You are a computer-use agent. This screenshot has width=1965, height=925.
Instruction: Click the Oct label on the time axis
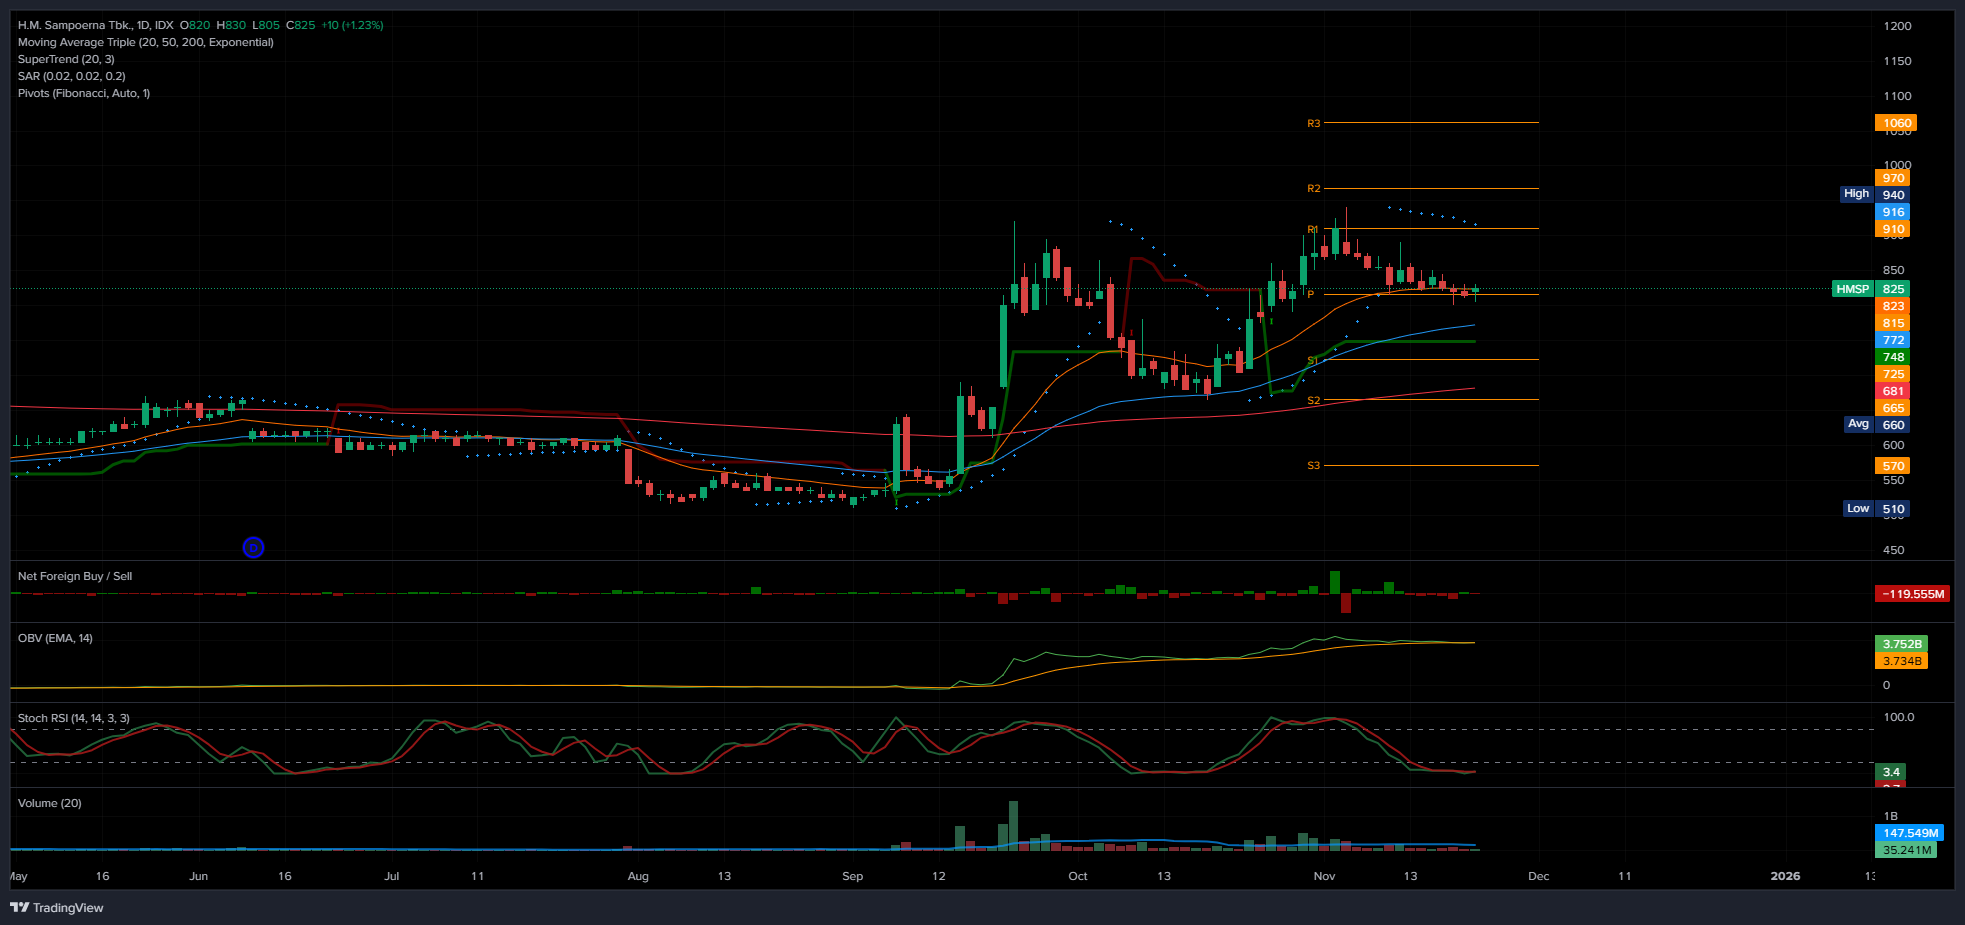click(x=1077, y=876)
